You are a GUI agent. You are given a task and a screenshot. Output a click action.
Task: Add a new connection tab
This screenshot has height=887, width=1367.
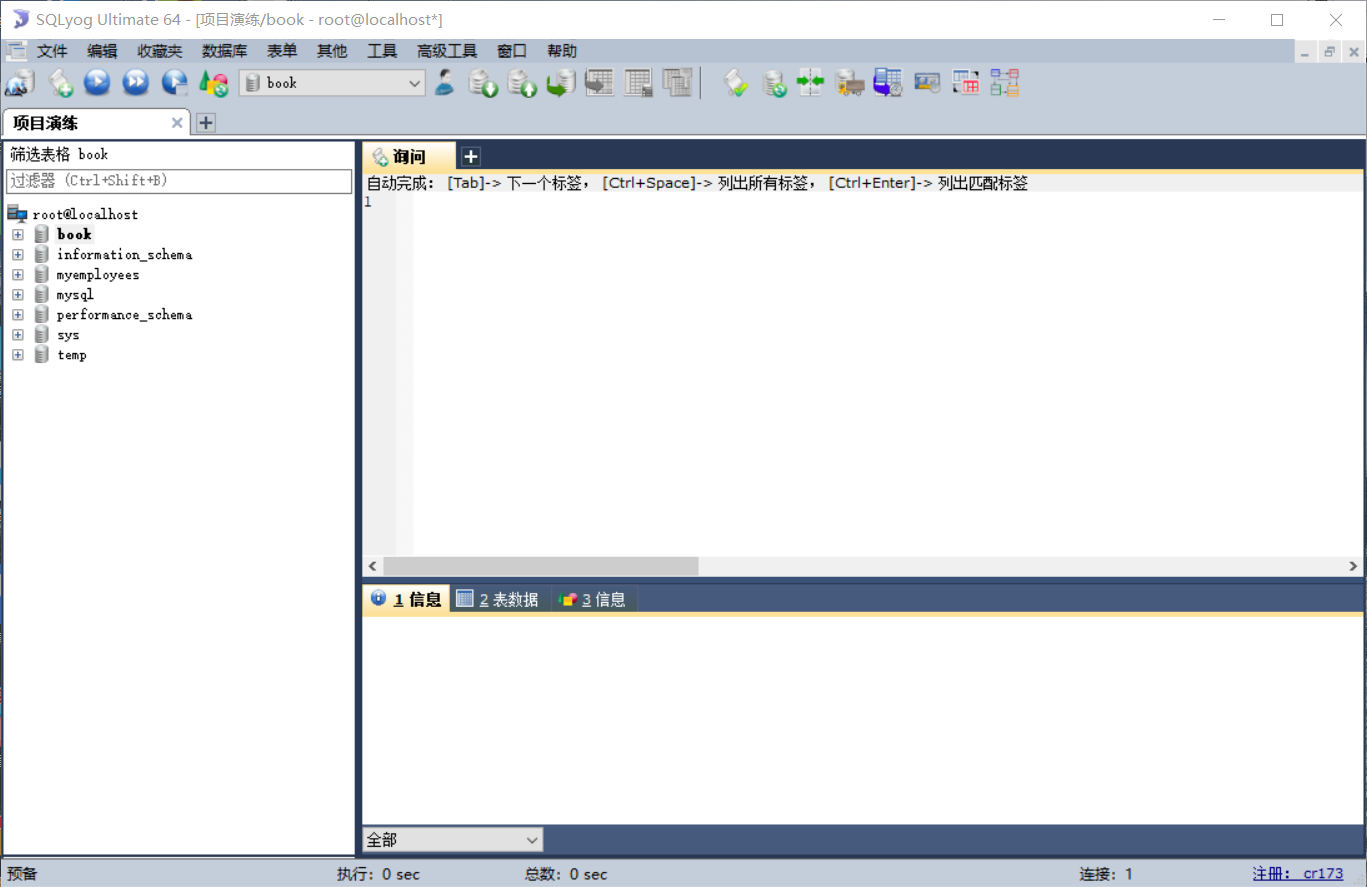pos(205,123)
